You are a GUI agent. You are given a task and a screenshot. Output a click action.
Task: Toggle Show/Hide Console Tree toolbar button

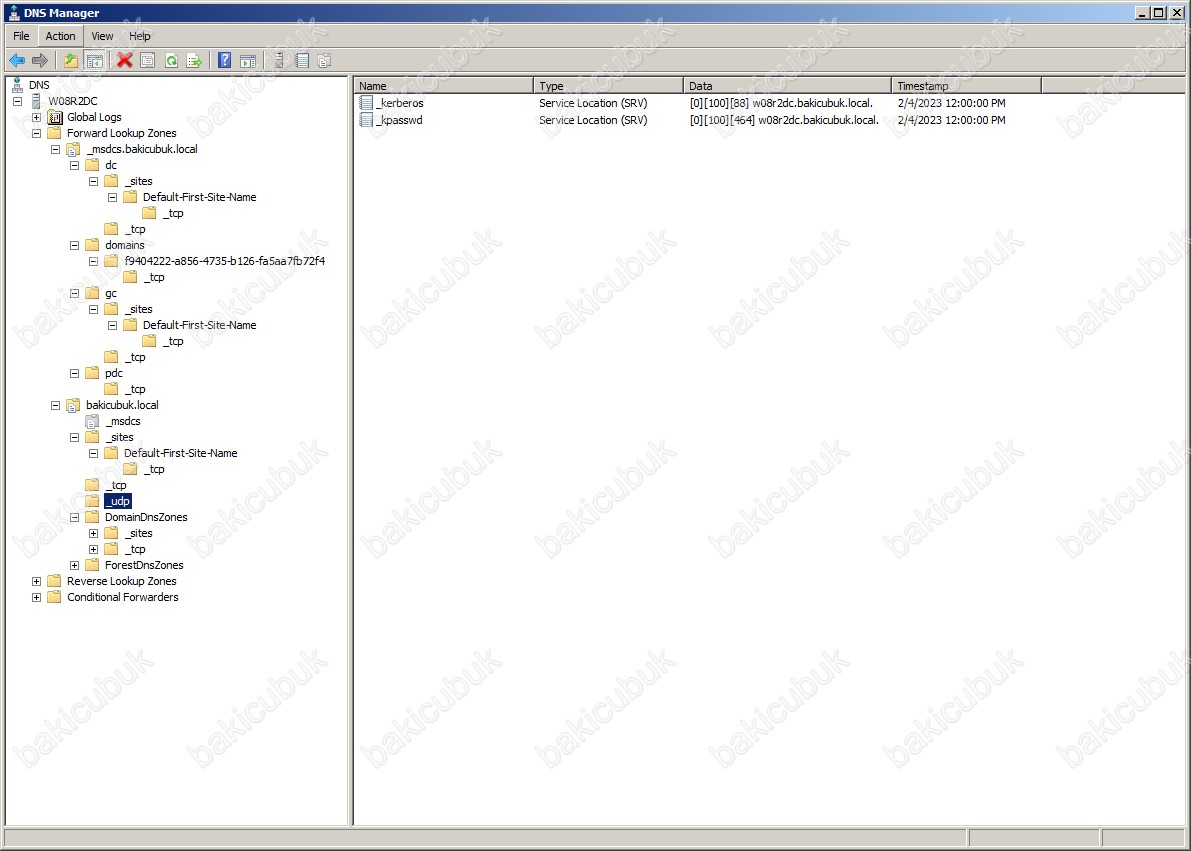pyautogui.click(x=94, y=61)
